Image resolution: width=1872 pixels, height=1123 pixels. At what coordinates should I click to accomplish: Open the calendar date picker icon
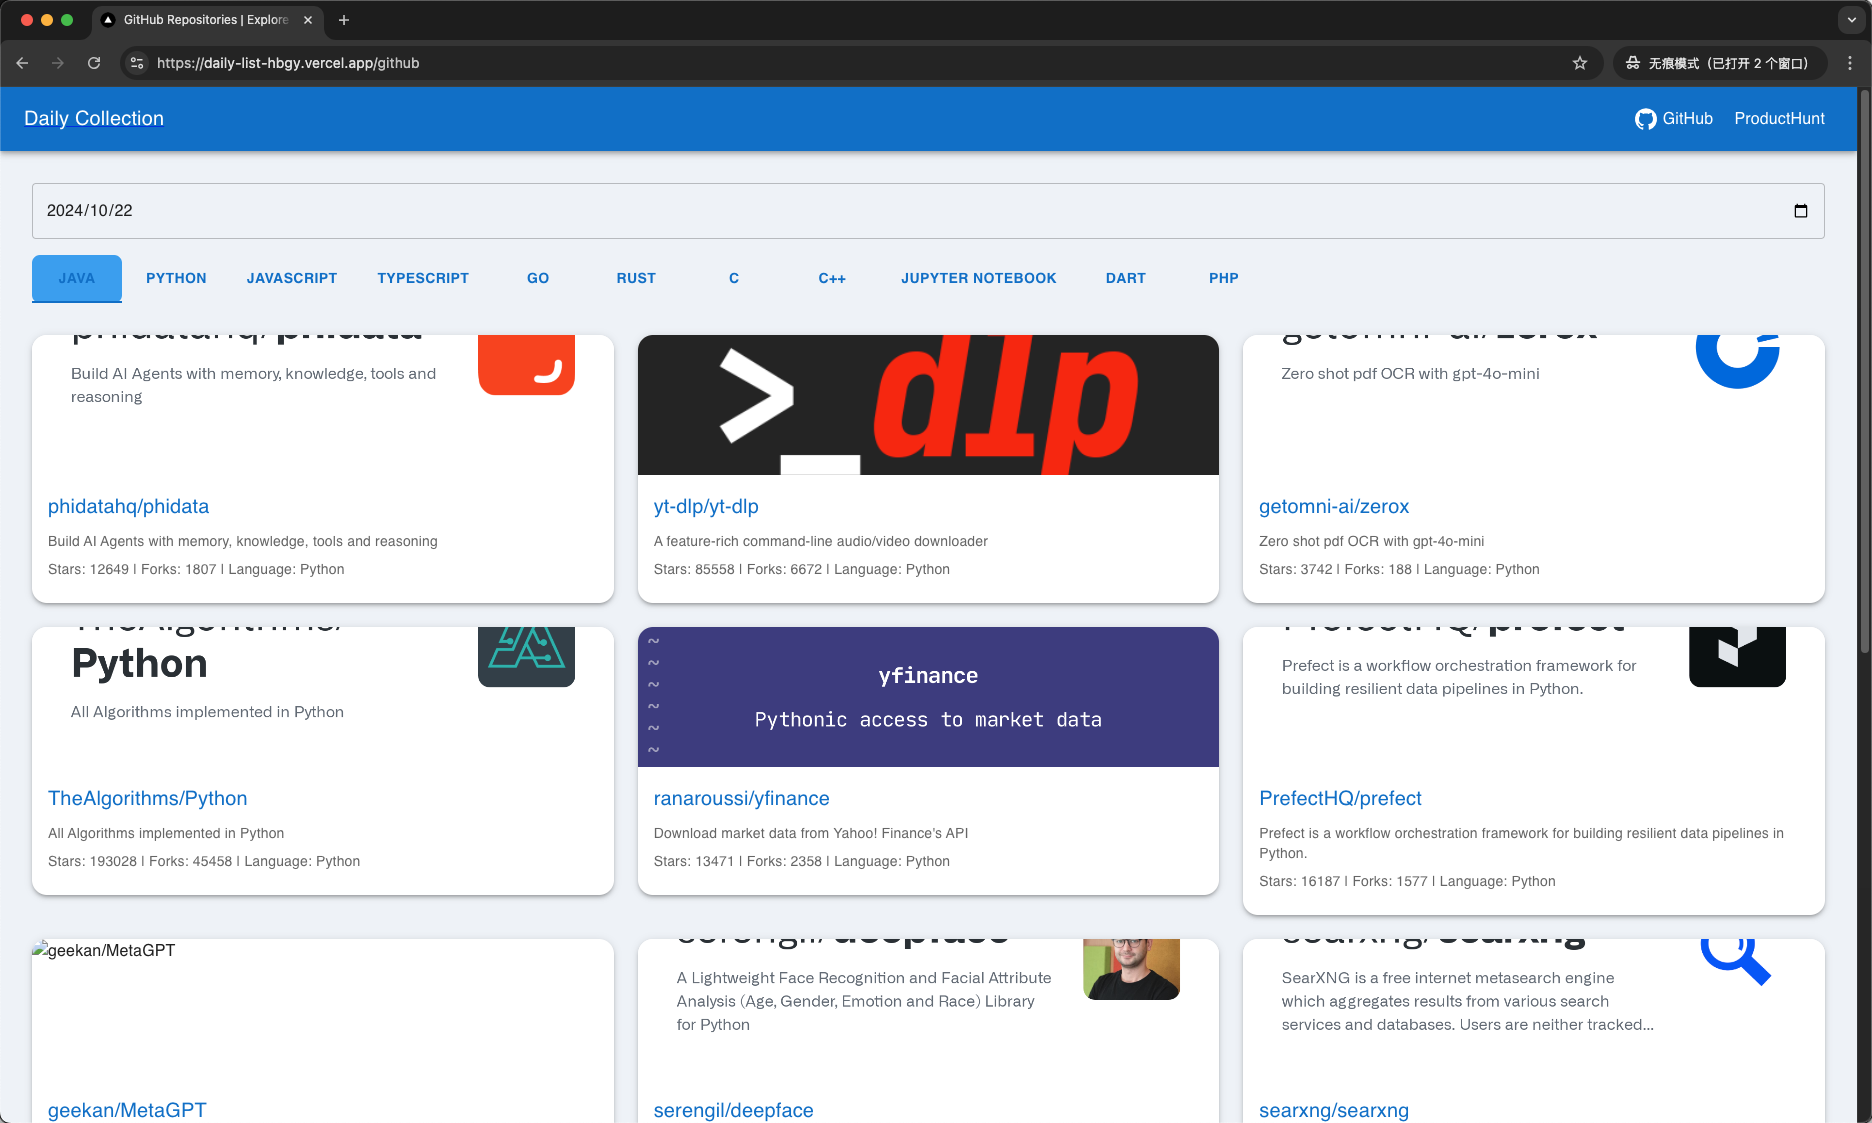[1801, 211]
